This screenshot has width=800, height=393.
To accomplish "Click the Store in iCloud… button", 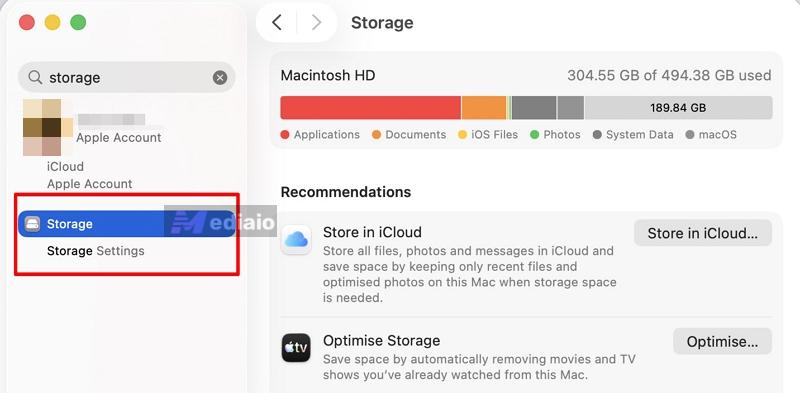I will click(703, 233).
